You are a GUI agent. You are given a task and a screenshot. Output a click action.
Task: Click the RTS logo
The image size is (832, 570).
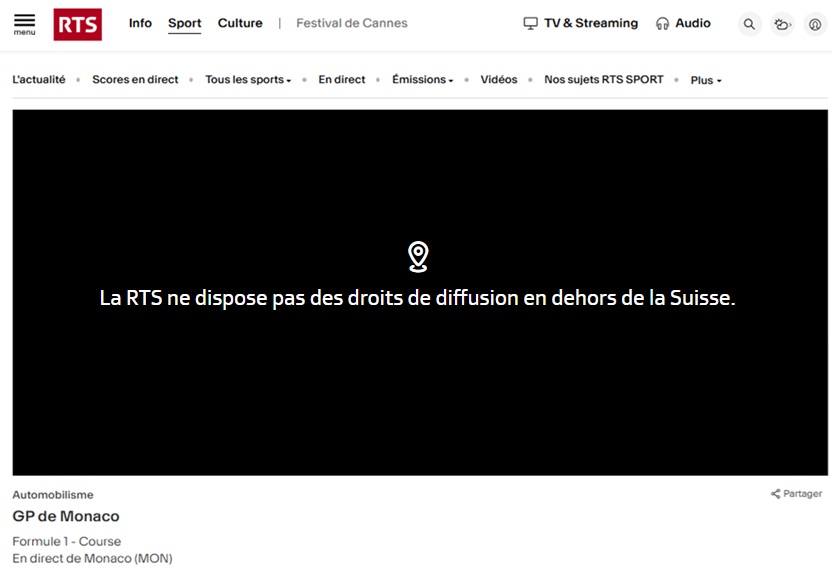(x=77, y=24)
